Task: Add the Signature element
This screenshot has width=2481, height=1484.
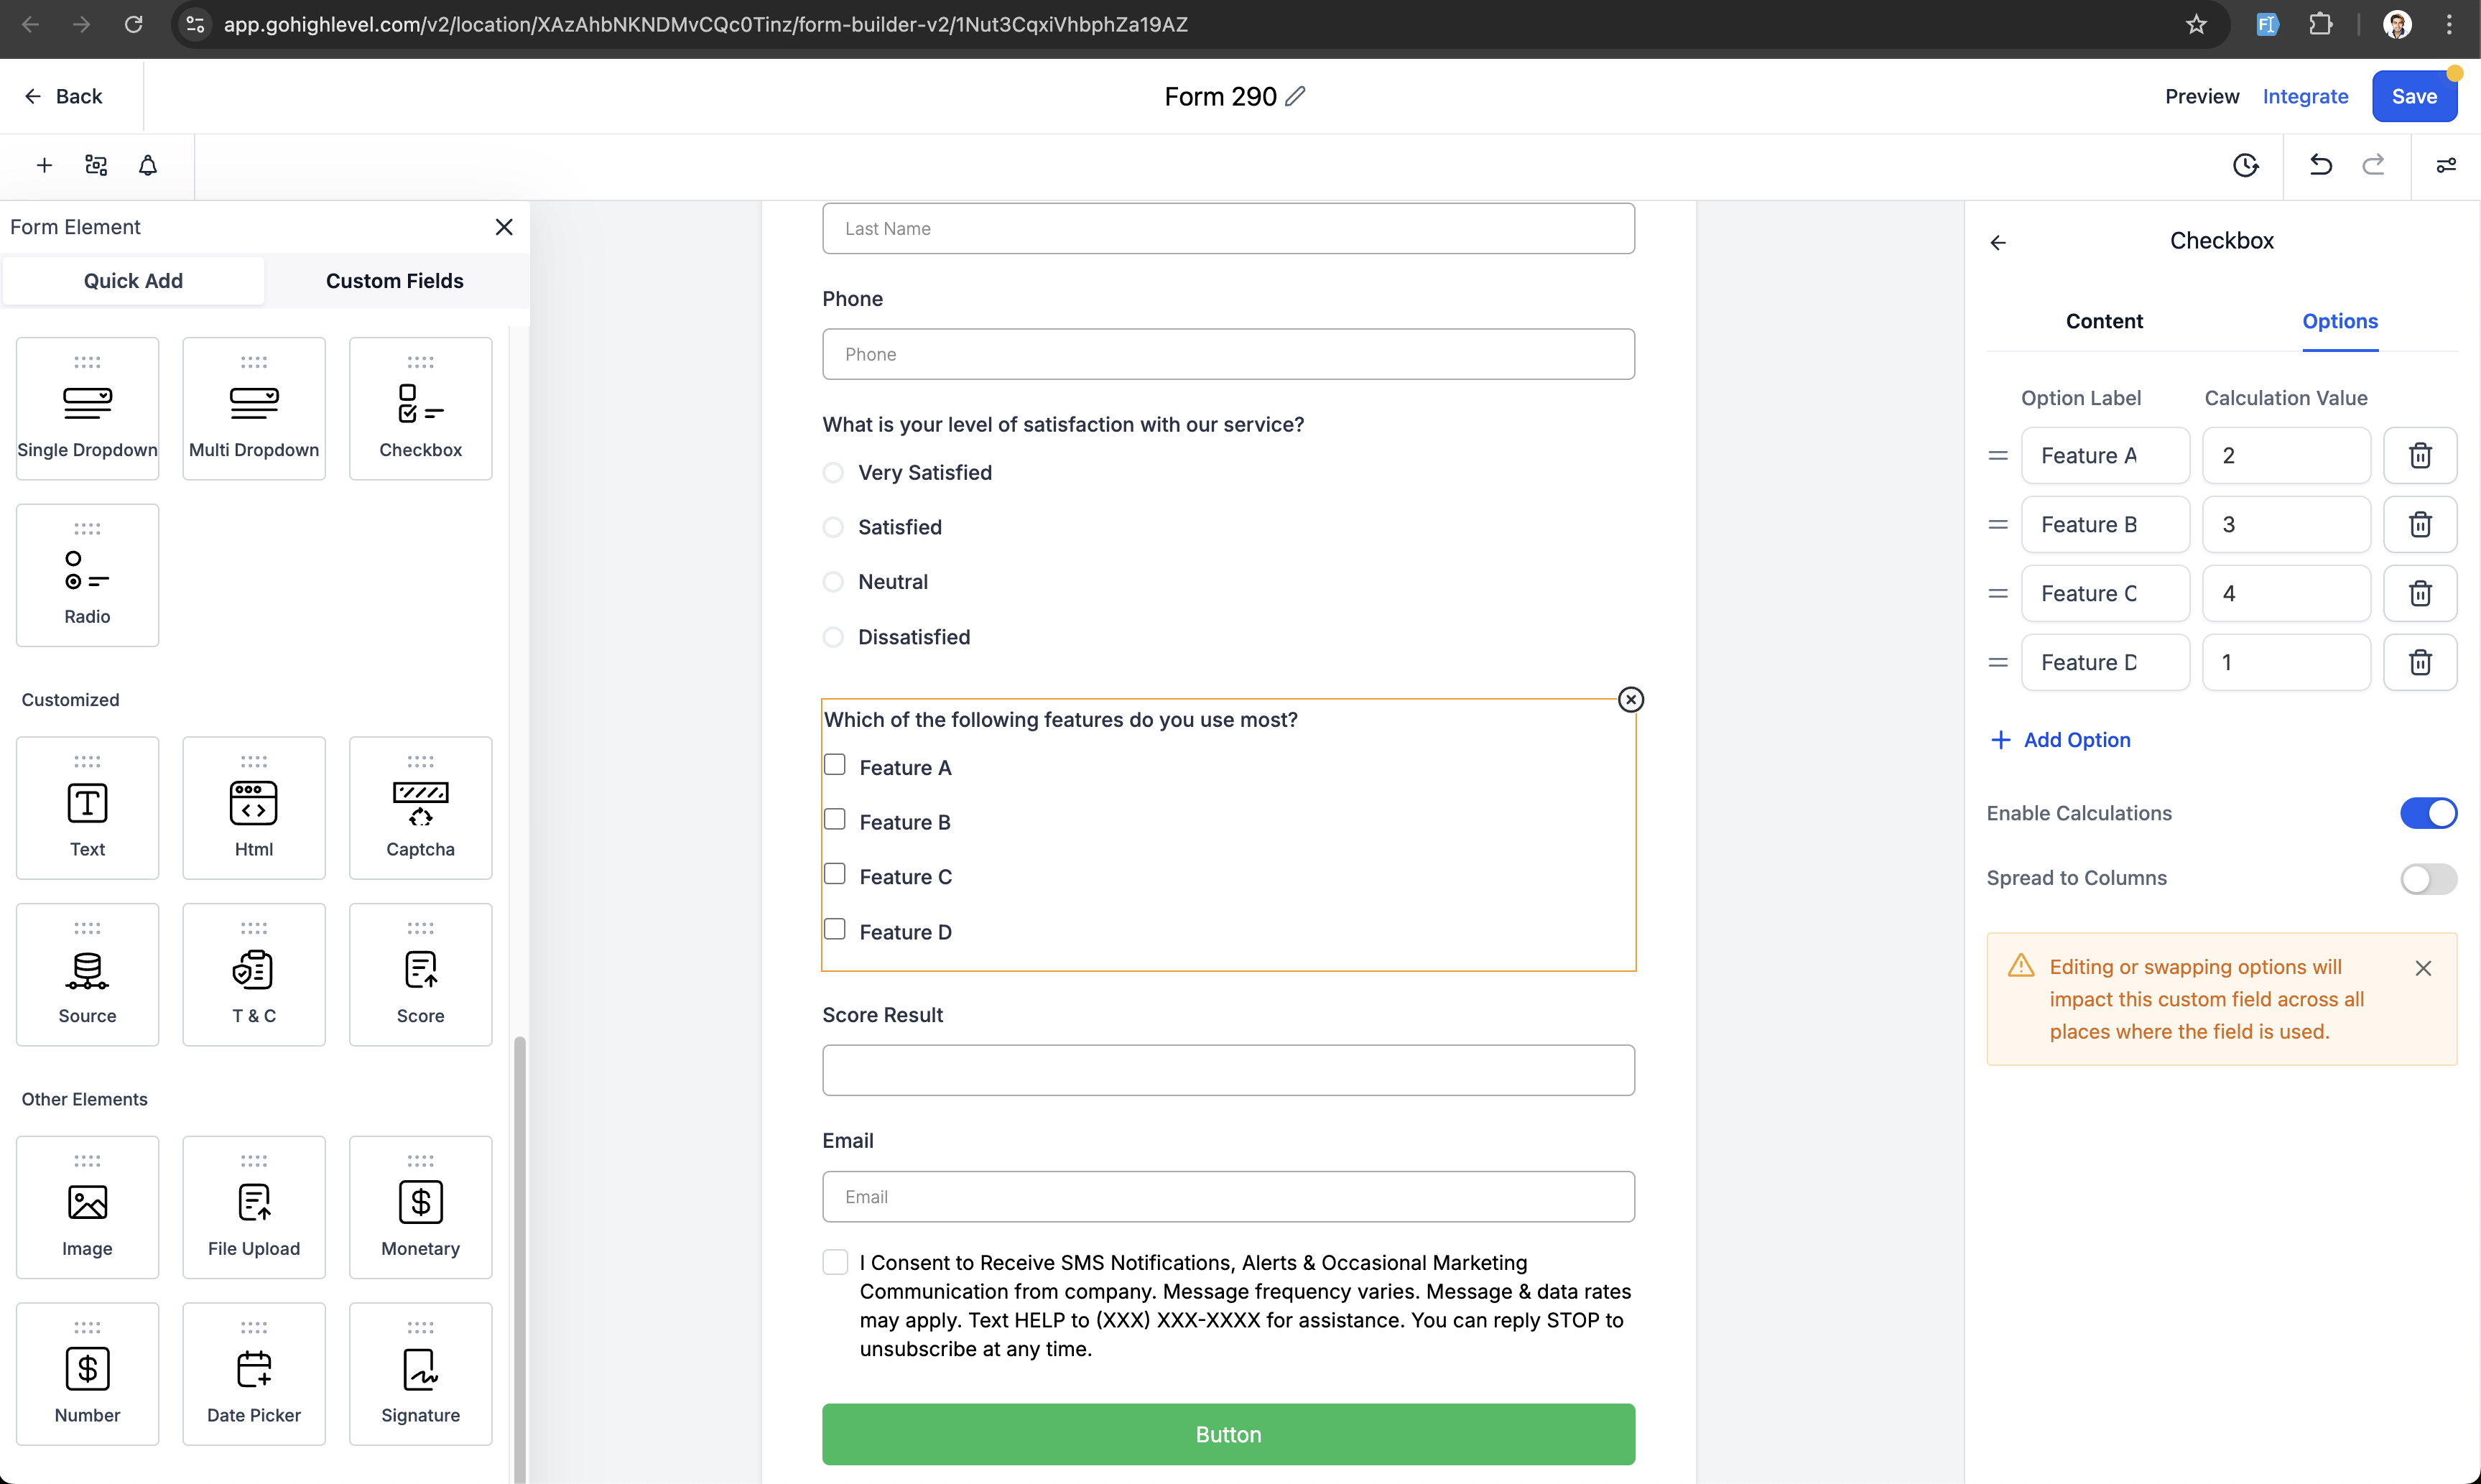Action: (420, 1373)
